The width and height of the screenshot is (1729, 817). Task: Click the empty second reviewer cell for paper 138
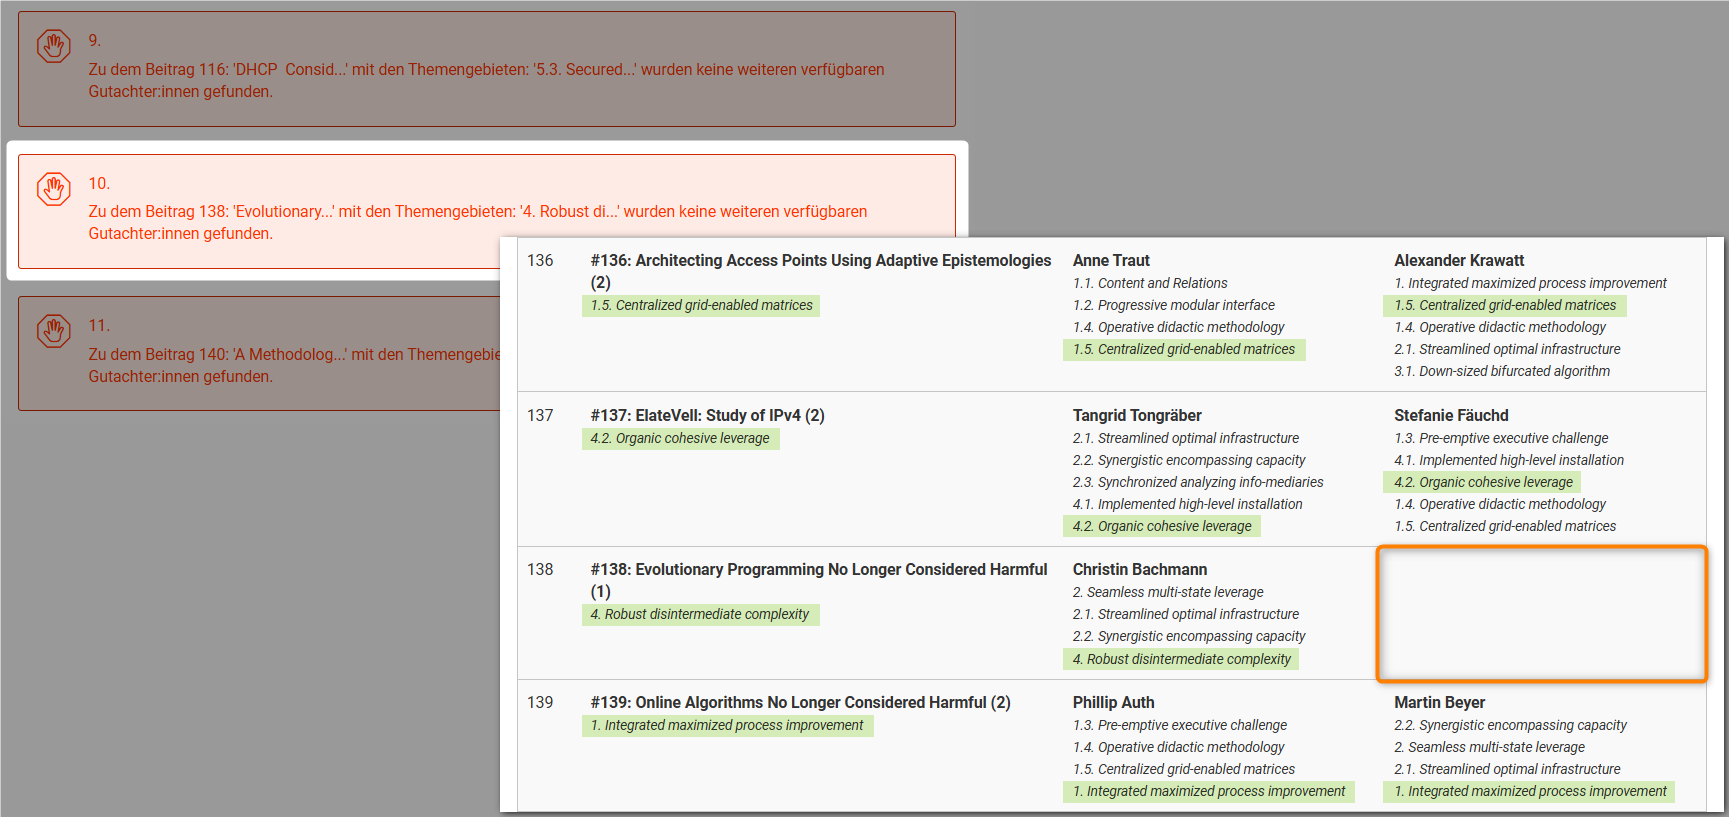pyautogui.click(x=1541, y=614)
